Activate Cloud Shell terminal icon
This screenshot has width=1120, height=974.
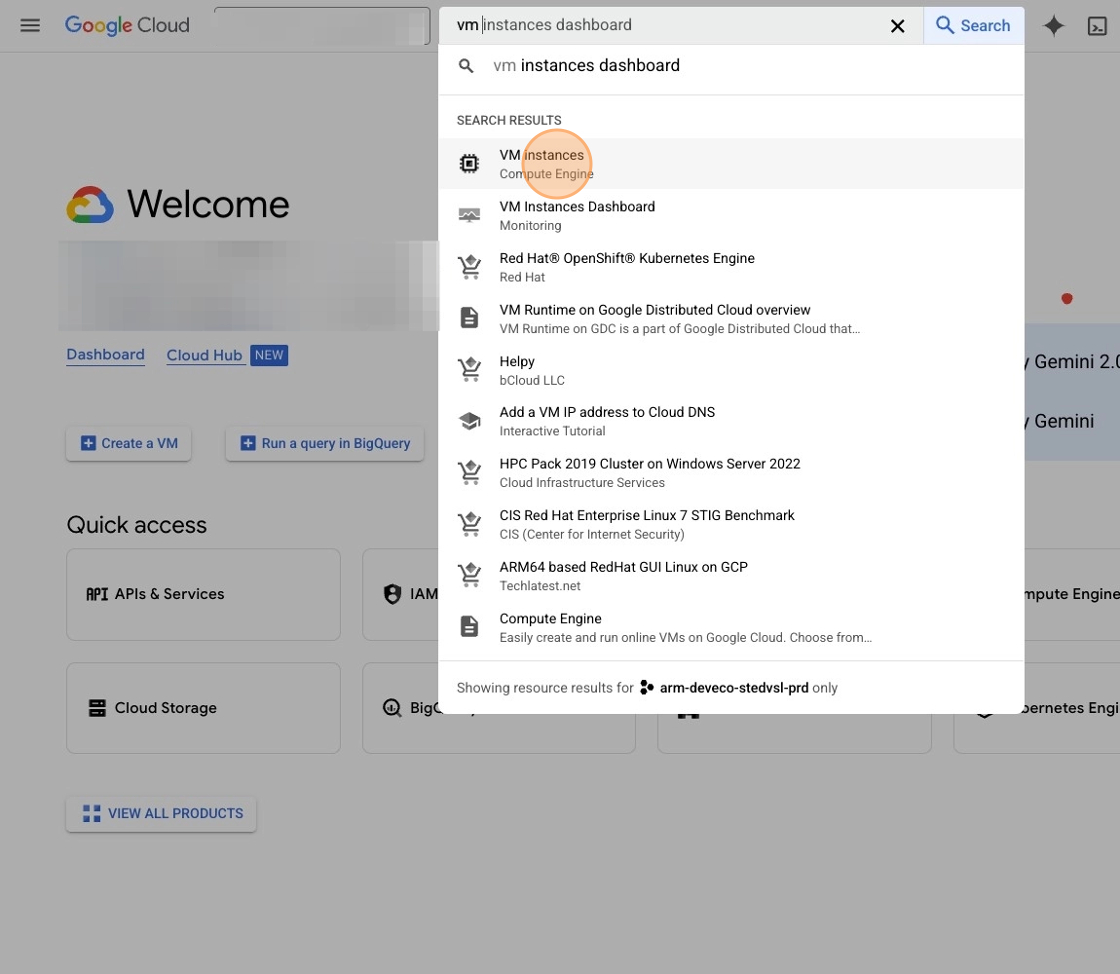pos(1097,26)
